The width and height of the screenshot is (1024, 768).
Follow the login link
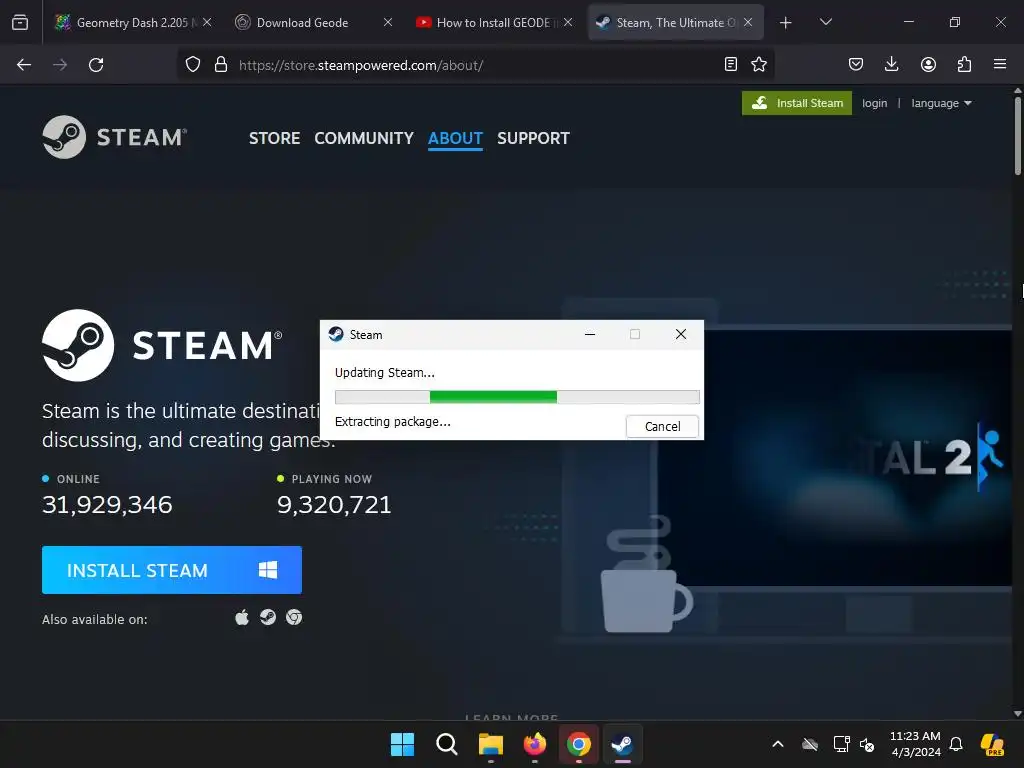pyautogui.click(x=874, y=103)
